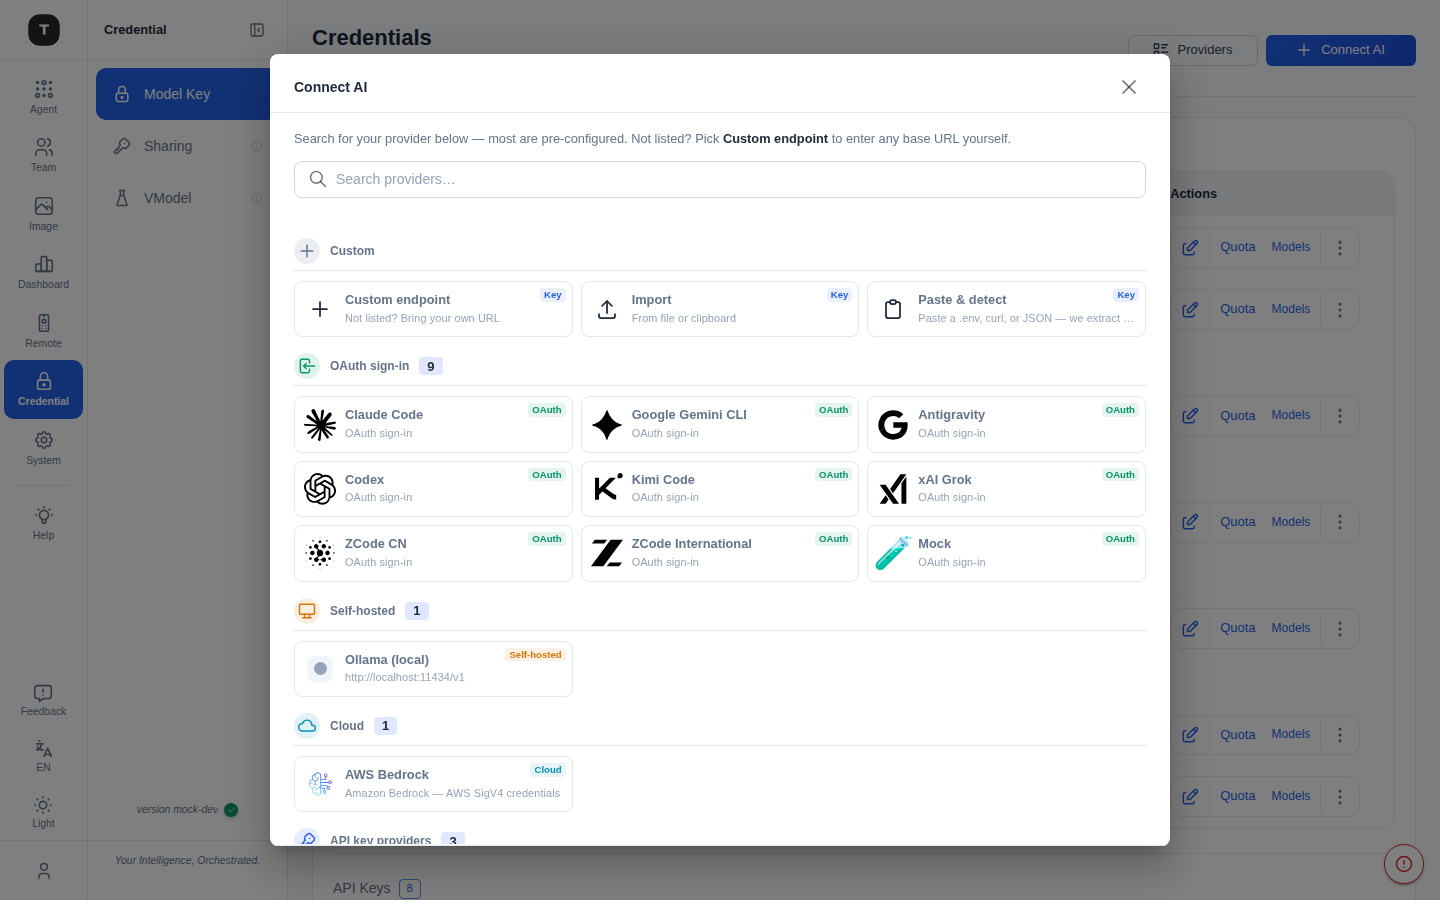Image resolution: width=1440 pixels, height=900 pixels.
Task: Choose the Paste & detect card
Action: tap(1006, 309)
